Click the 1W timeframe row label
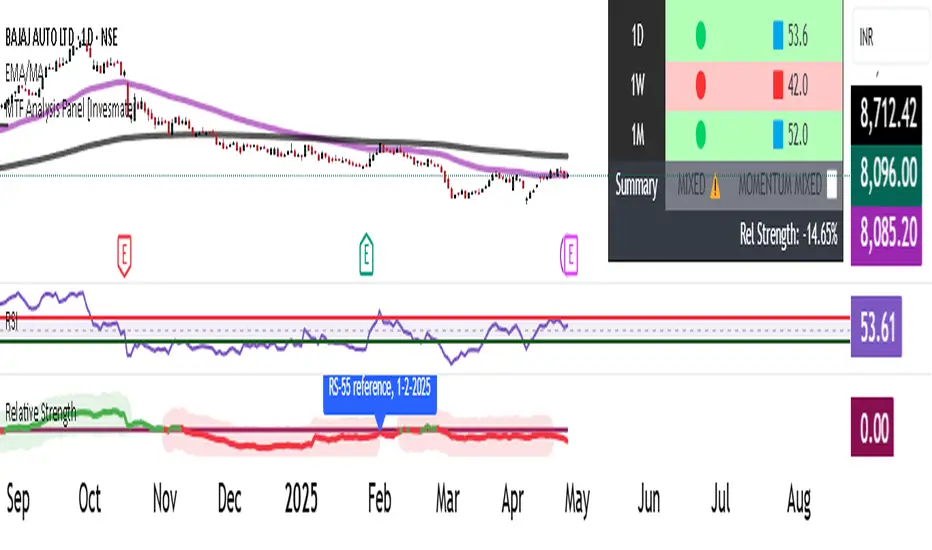Viewport: 932px width, 550px height. pos(637,86)
